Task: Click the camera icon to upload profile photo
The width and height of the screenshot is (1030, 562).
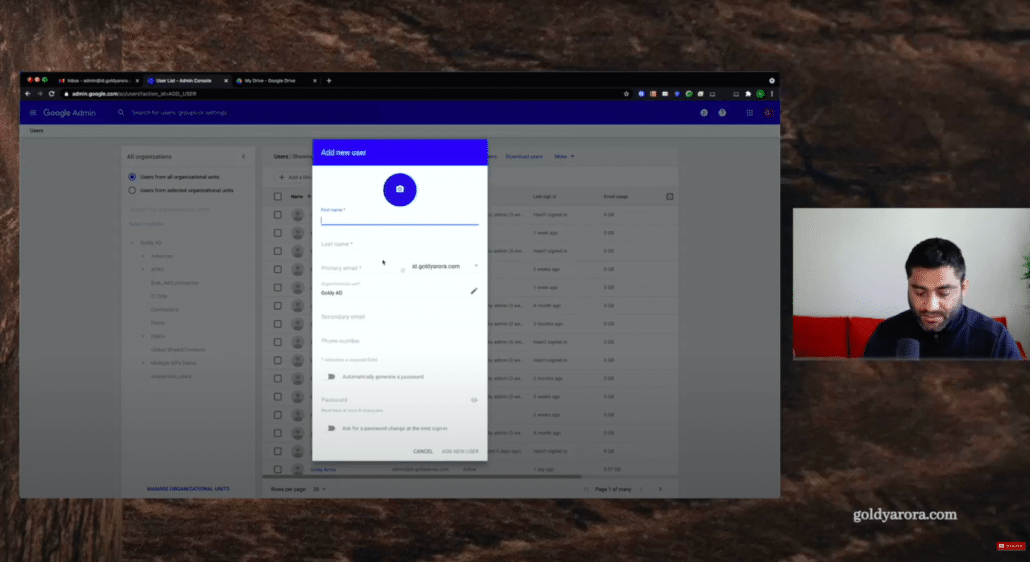Action: click(399, 189)
